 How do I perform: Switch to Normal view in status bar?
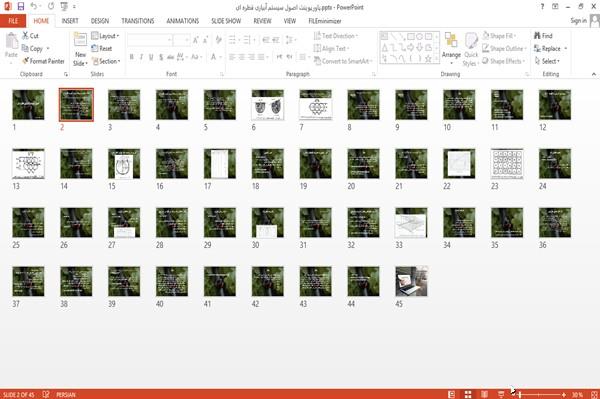(452, 394)
